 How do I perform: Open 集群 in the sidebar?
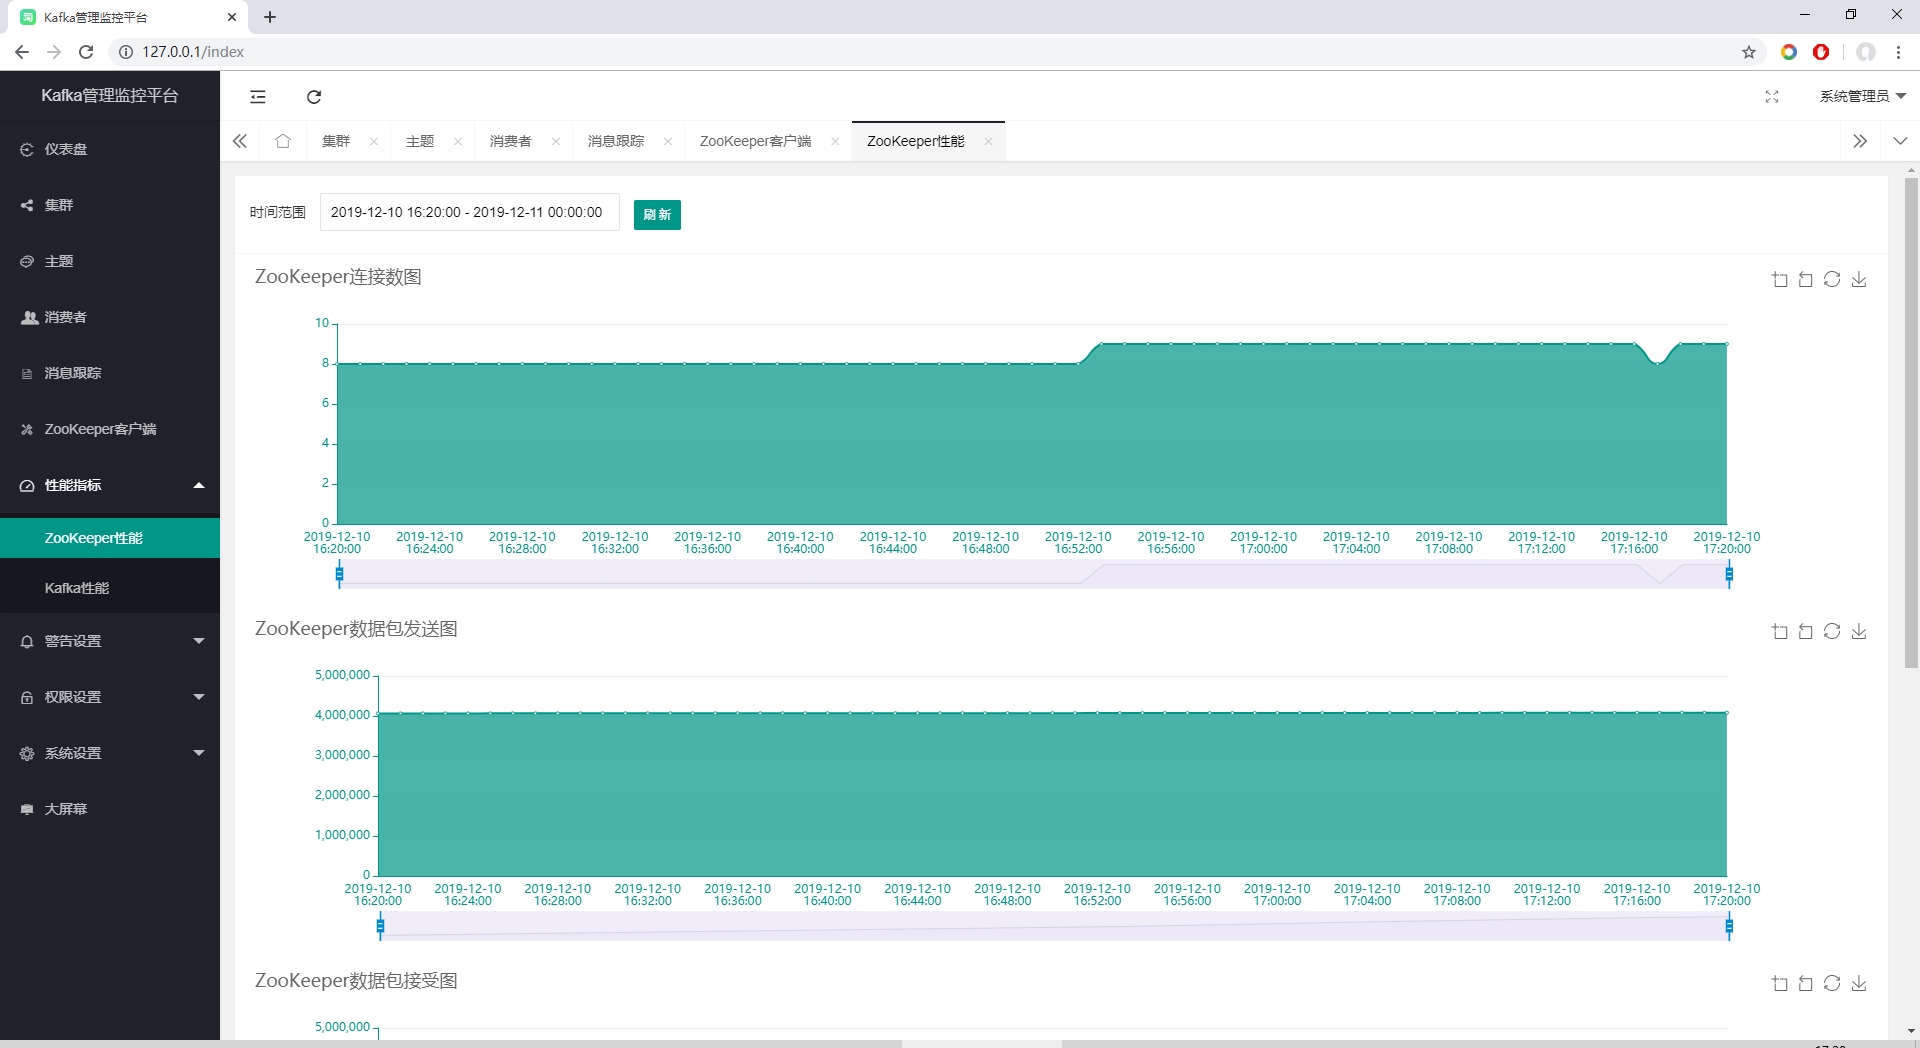[110, 205]
